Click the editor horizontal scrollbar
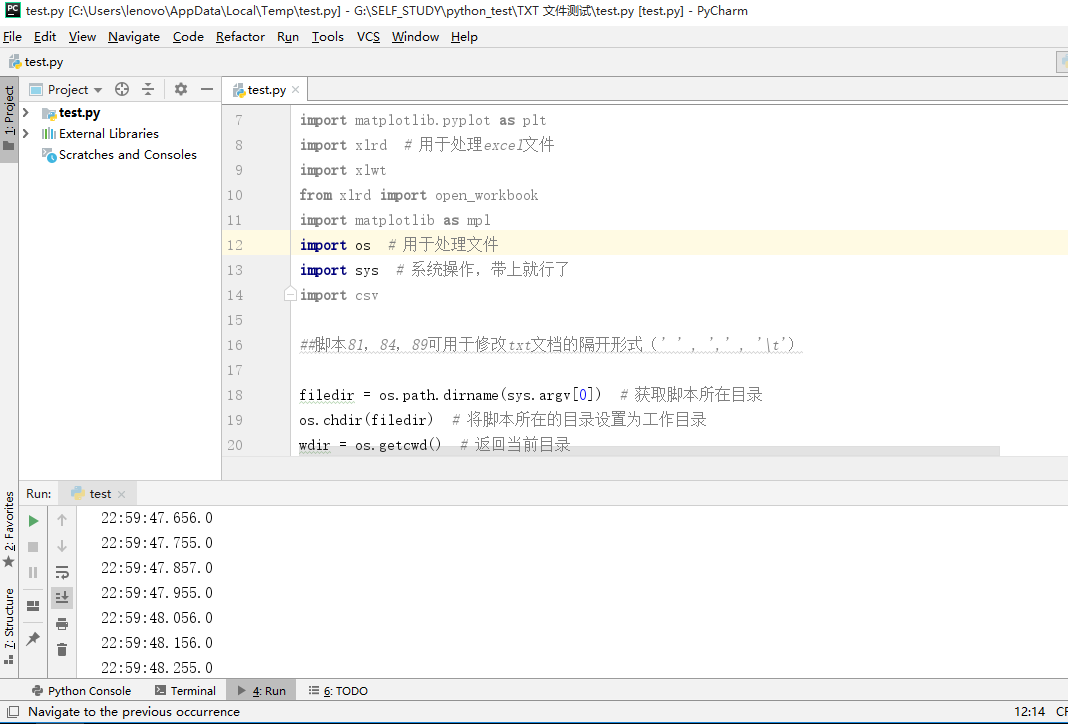Screen dimensions: 1068x724 click(648, 451)
